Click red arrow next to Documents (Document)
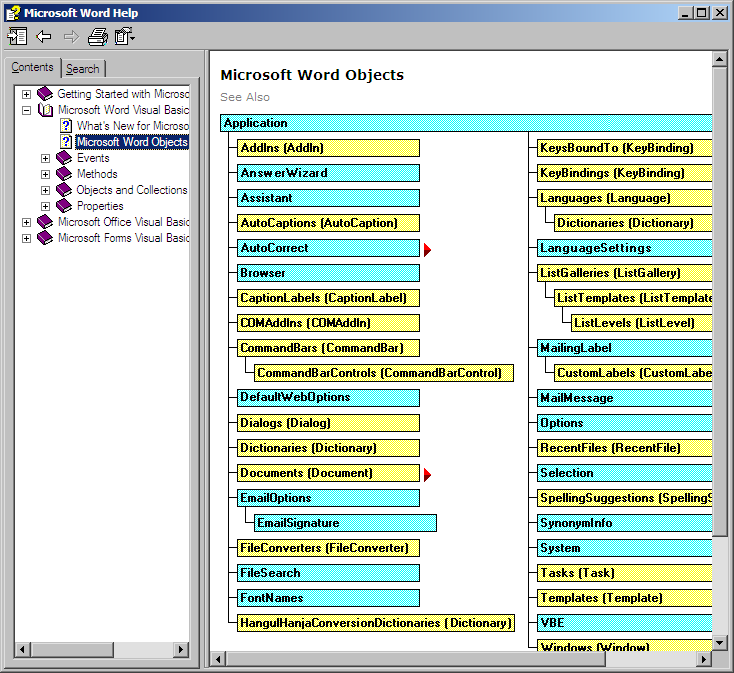 [428, 474]
